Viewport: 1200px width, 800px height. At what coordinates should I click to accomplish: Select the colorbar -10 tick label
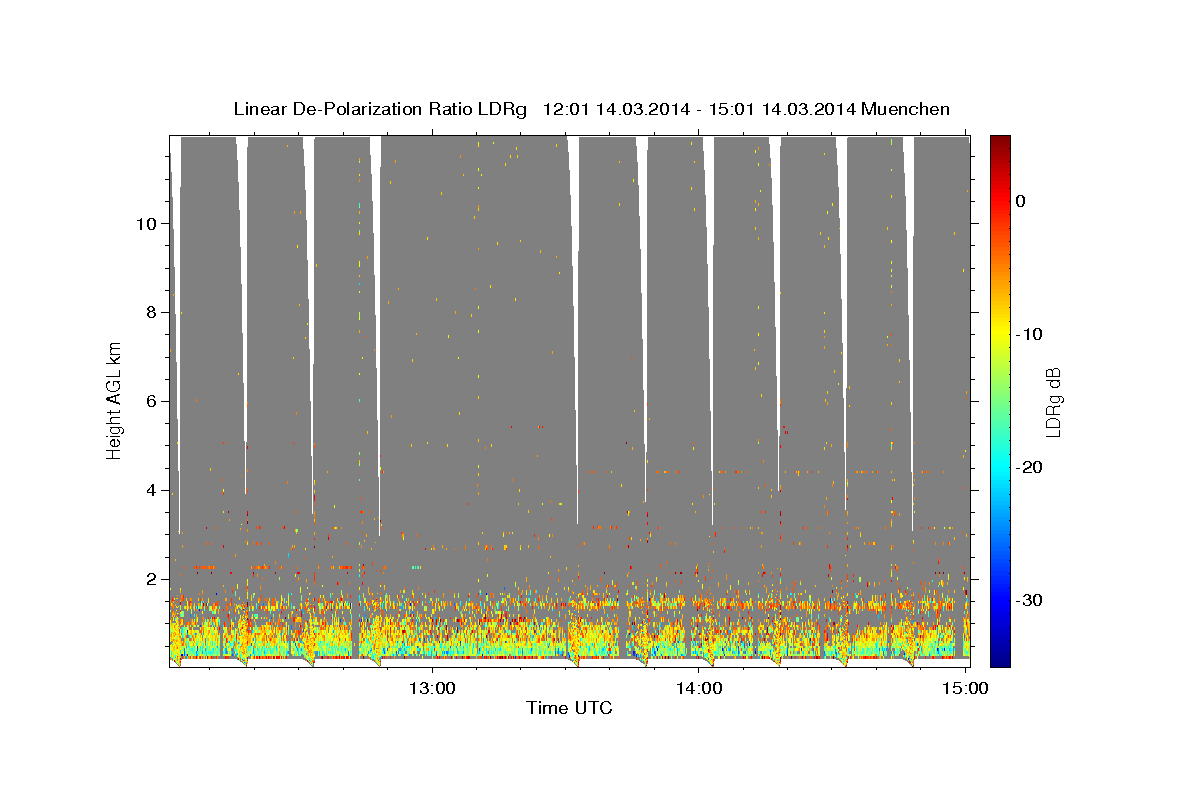click(1029, 334)
